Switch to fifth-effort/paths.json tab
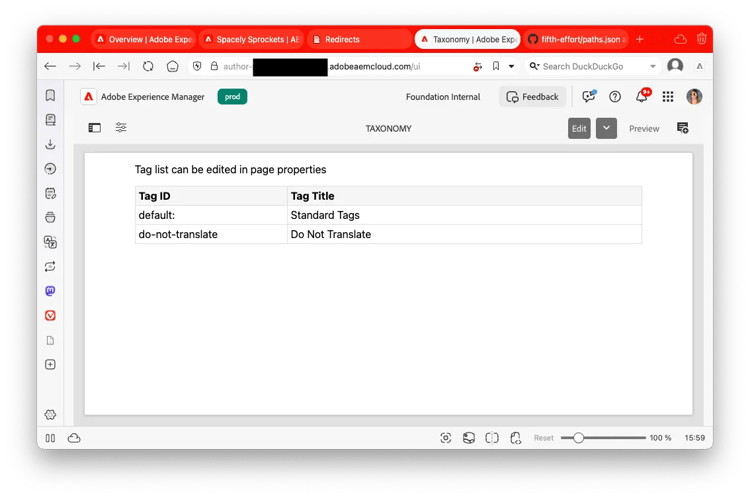The image size is (750, 498). click(x=577, y=39)
